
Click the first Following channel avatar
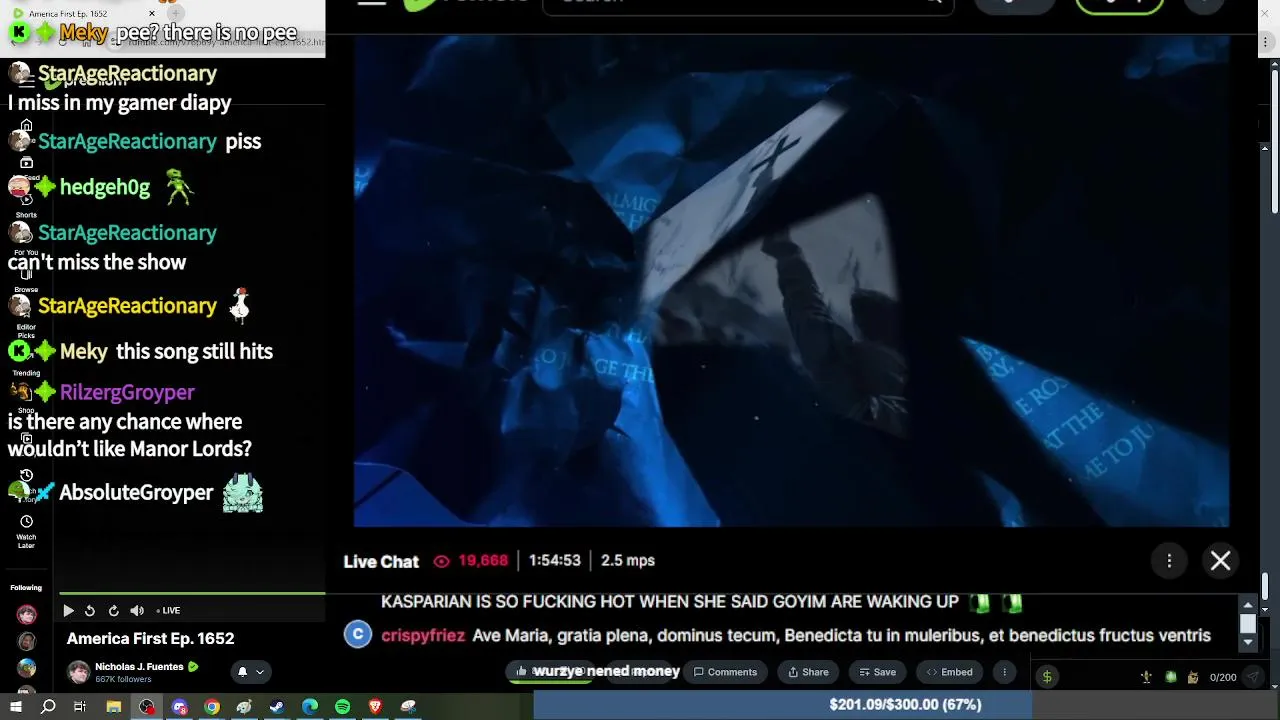(26, 615)
